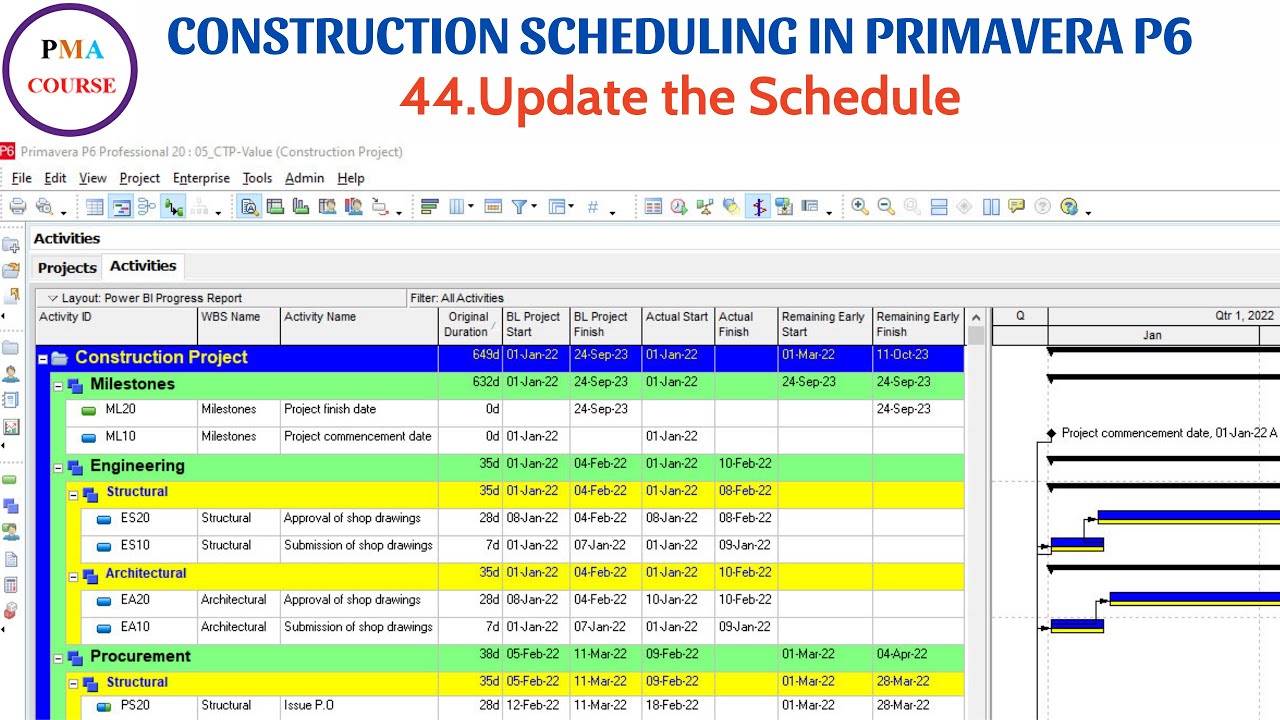The image size is (1280, 720).
Task: Open the Admin menu
Action: pos(304,178)
